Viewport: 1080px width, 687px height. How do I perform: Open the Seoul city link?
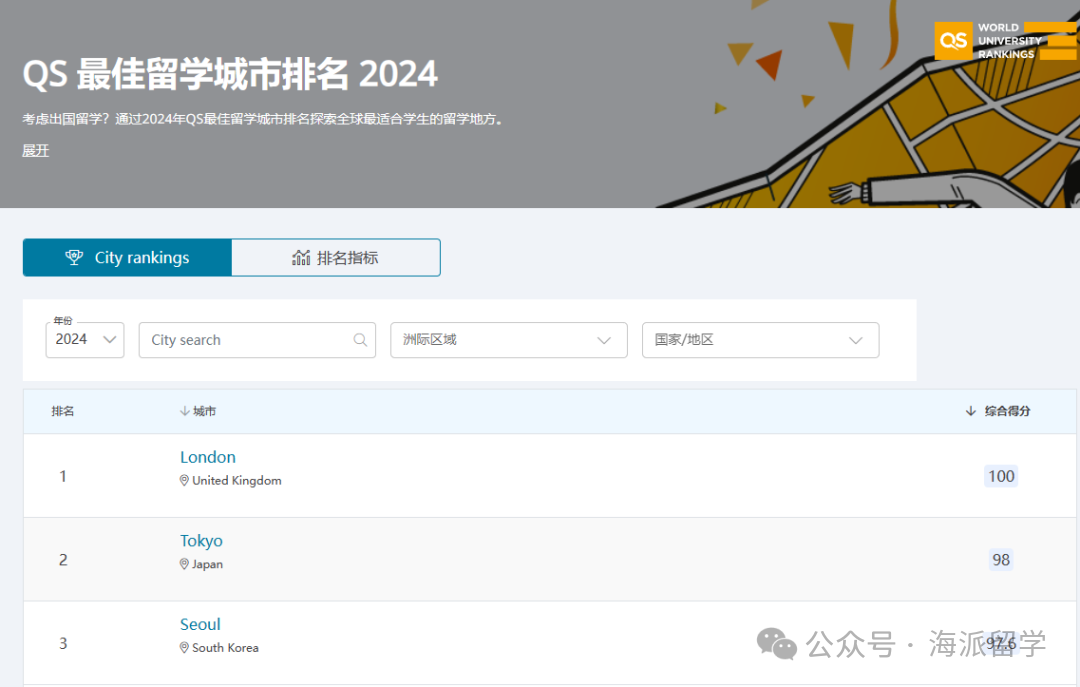[200, 624]
